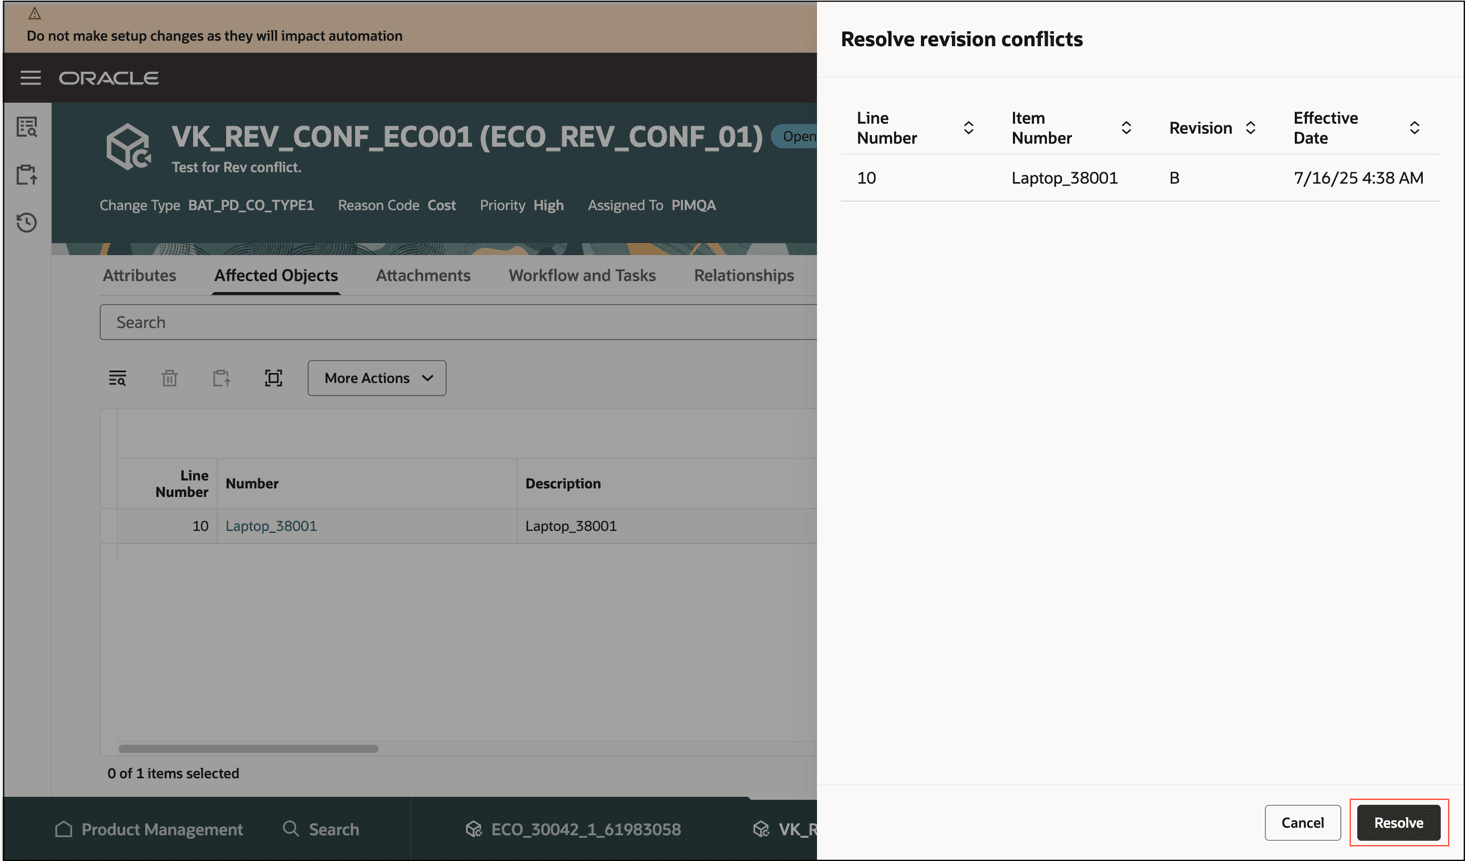The width and height of the screenshot is (1465, 861).
Task: Click the Priority High value
Action: pyautogui.click(x=548, y=205)
